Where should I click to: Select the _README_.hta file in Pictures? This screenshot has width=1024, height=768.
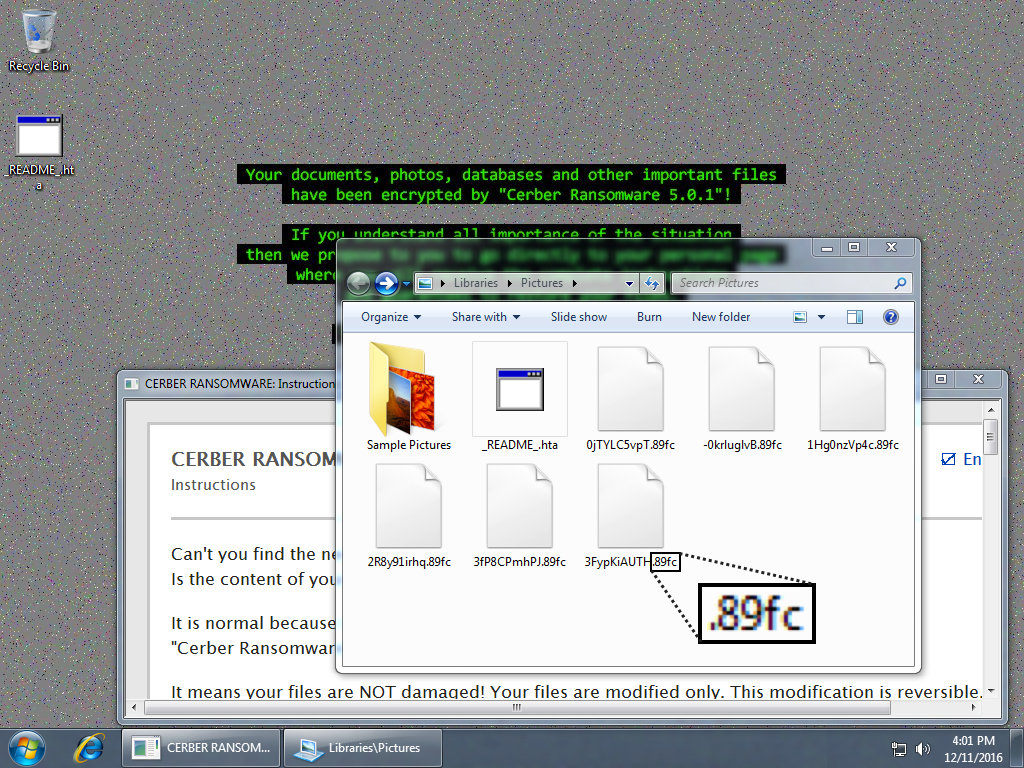pyautogui.click(x=520, y=397)
